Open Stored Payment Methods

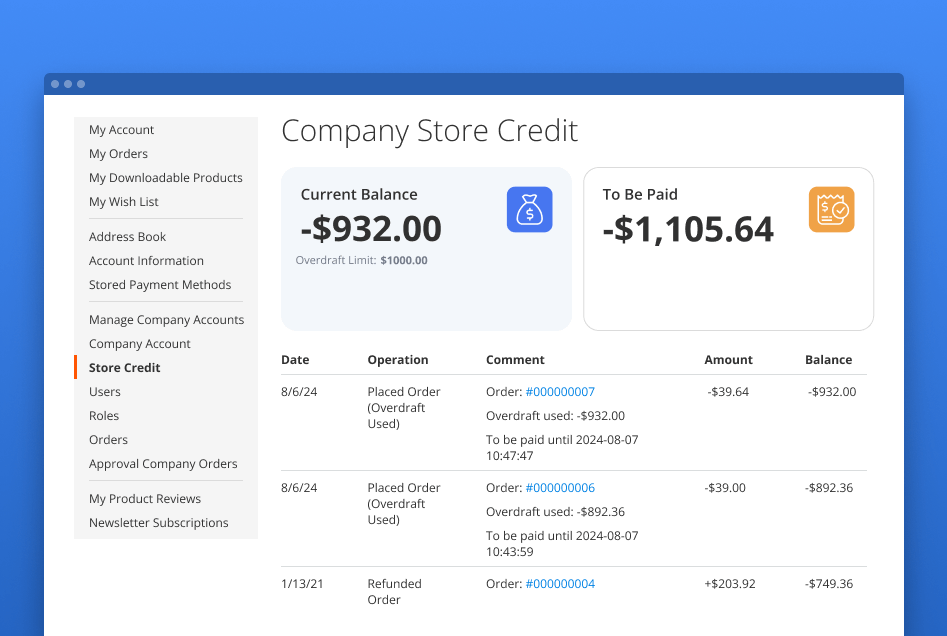pos(160,284)
